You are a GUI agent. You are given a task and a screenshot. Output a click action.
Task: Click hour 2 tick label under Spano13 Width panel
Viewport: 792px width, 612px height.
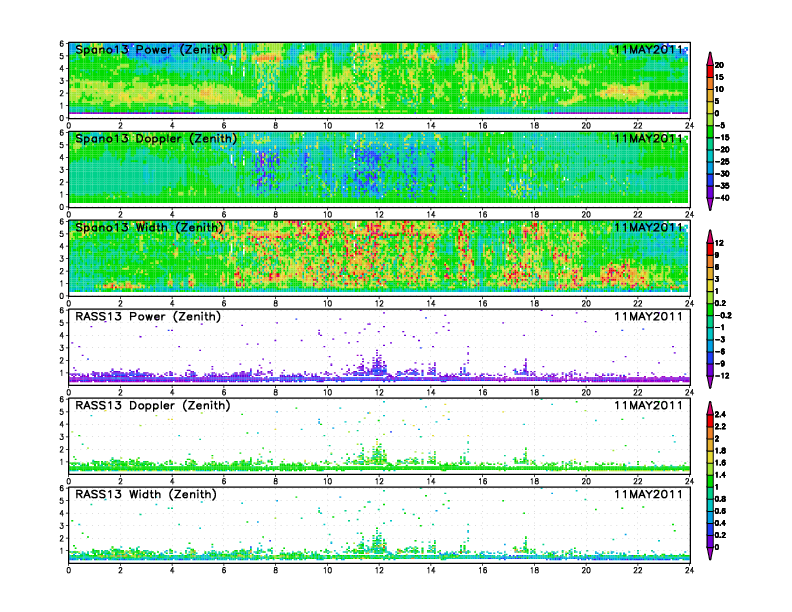(120, 303)
